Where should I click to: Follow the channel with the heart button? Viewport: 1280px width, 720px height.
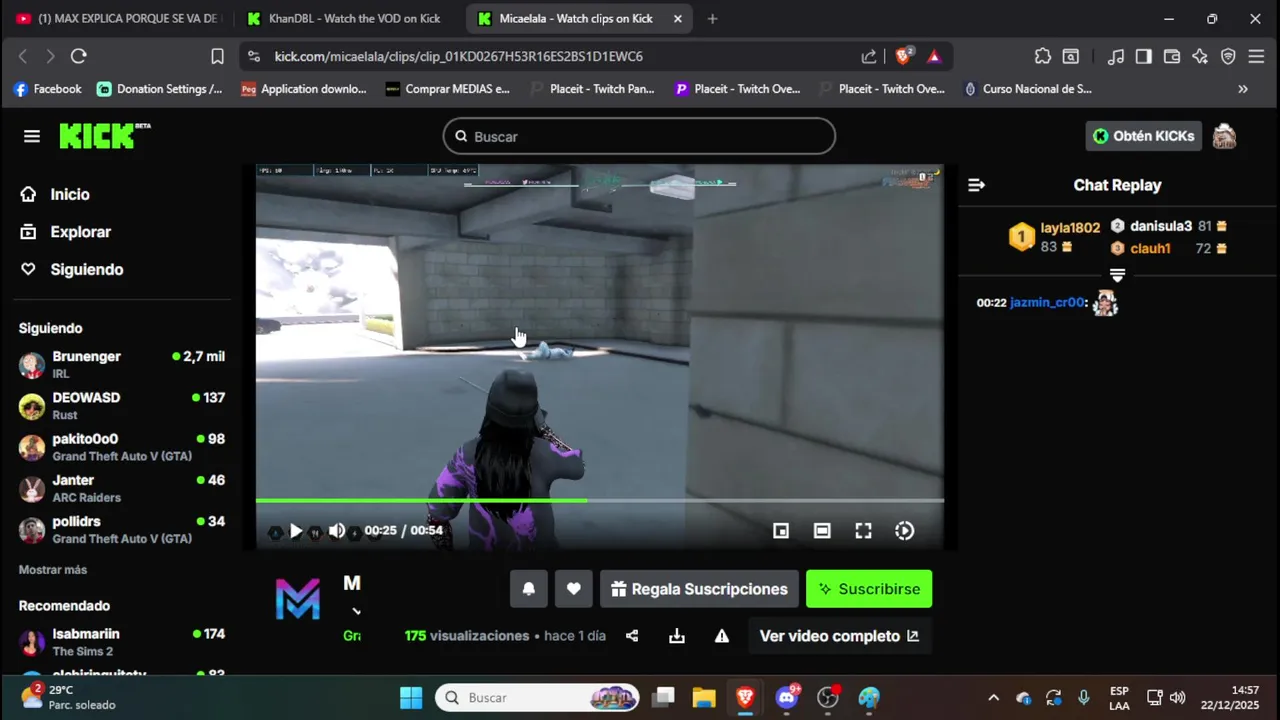coord(573,589)
